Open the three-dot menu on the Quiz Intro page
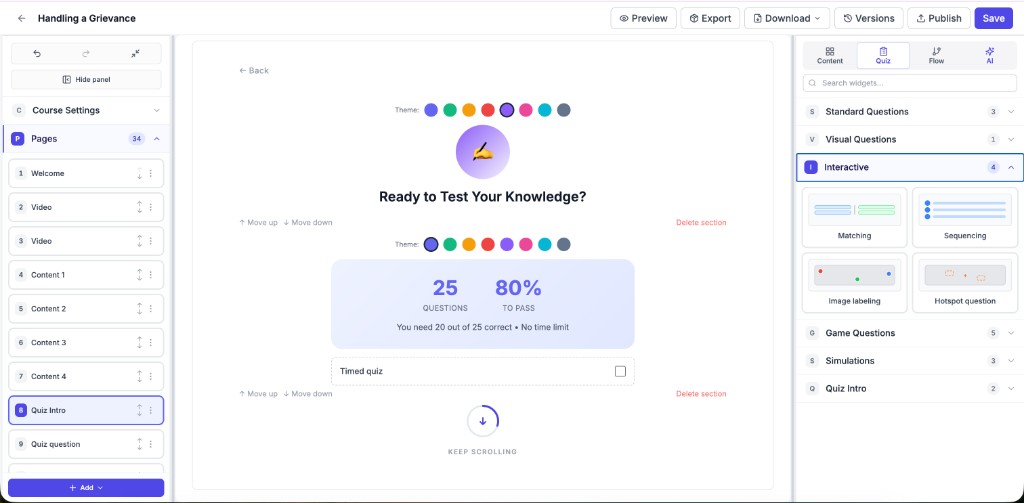 click(x=151, y=410)
